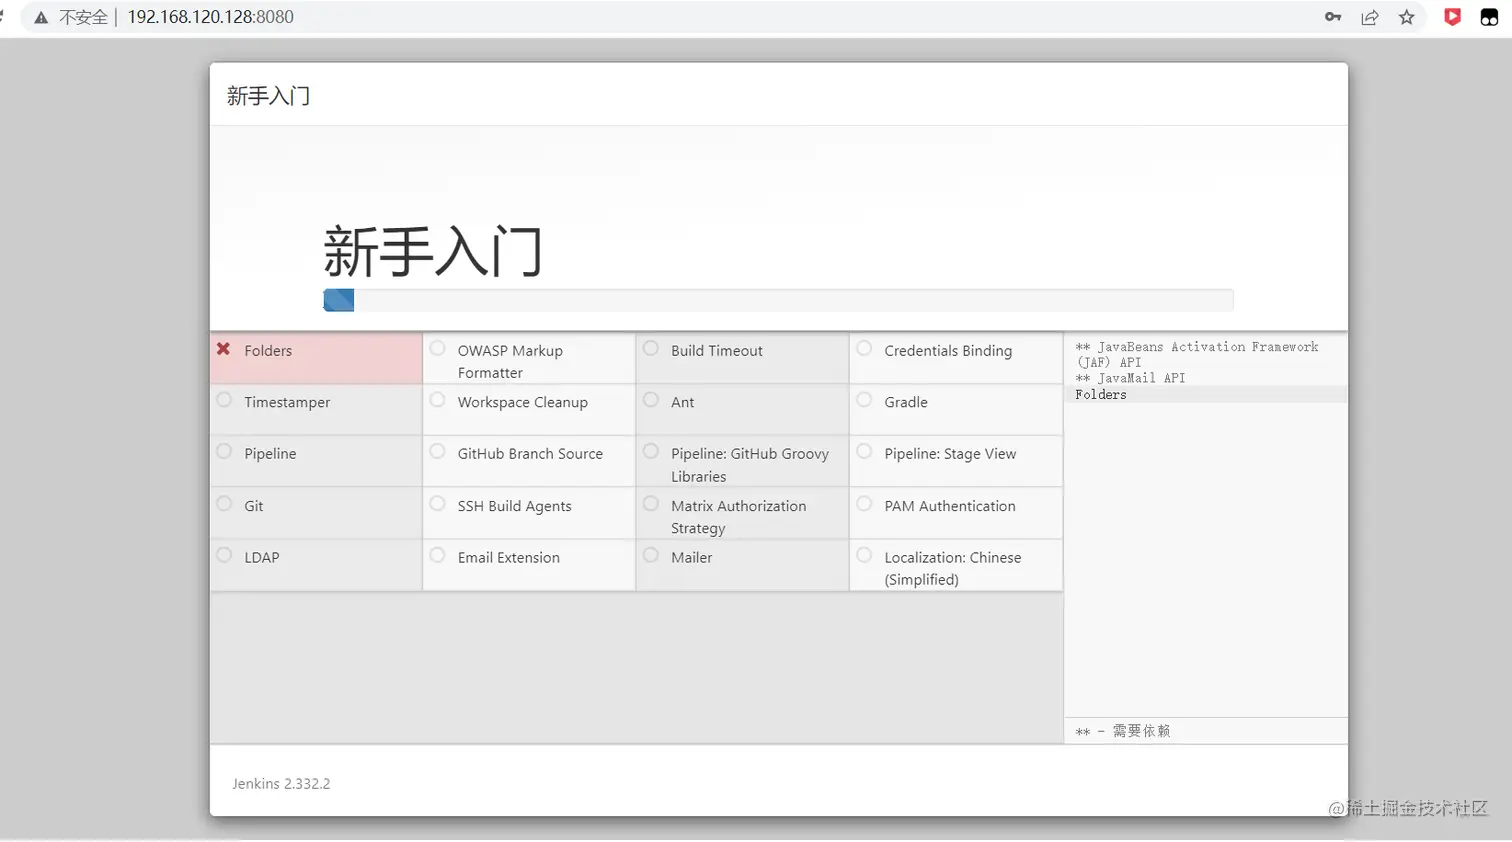
Task: Click the OWASP Markup Formatter plugin name
Action: point(510,362)
